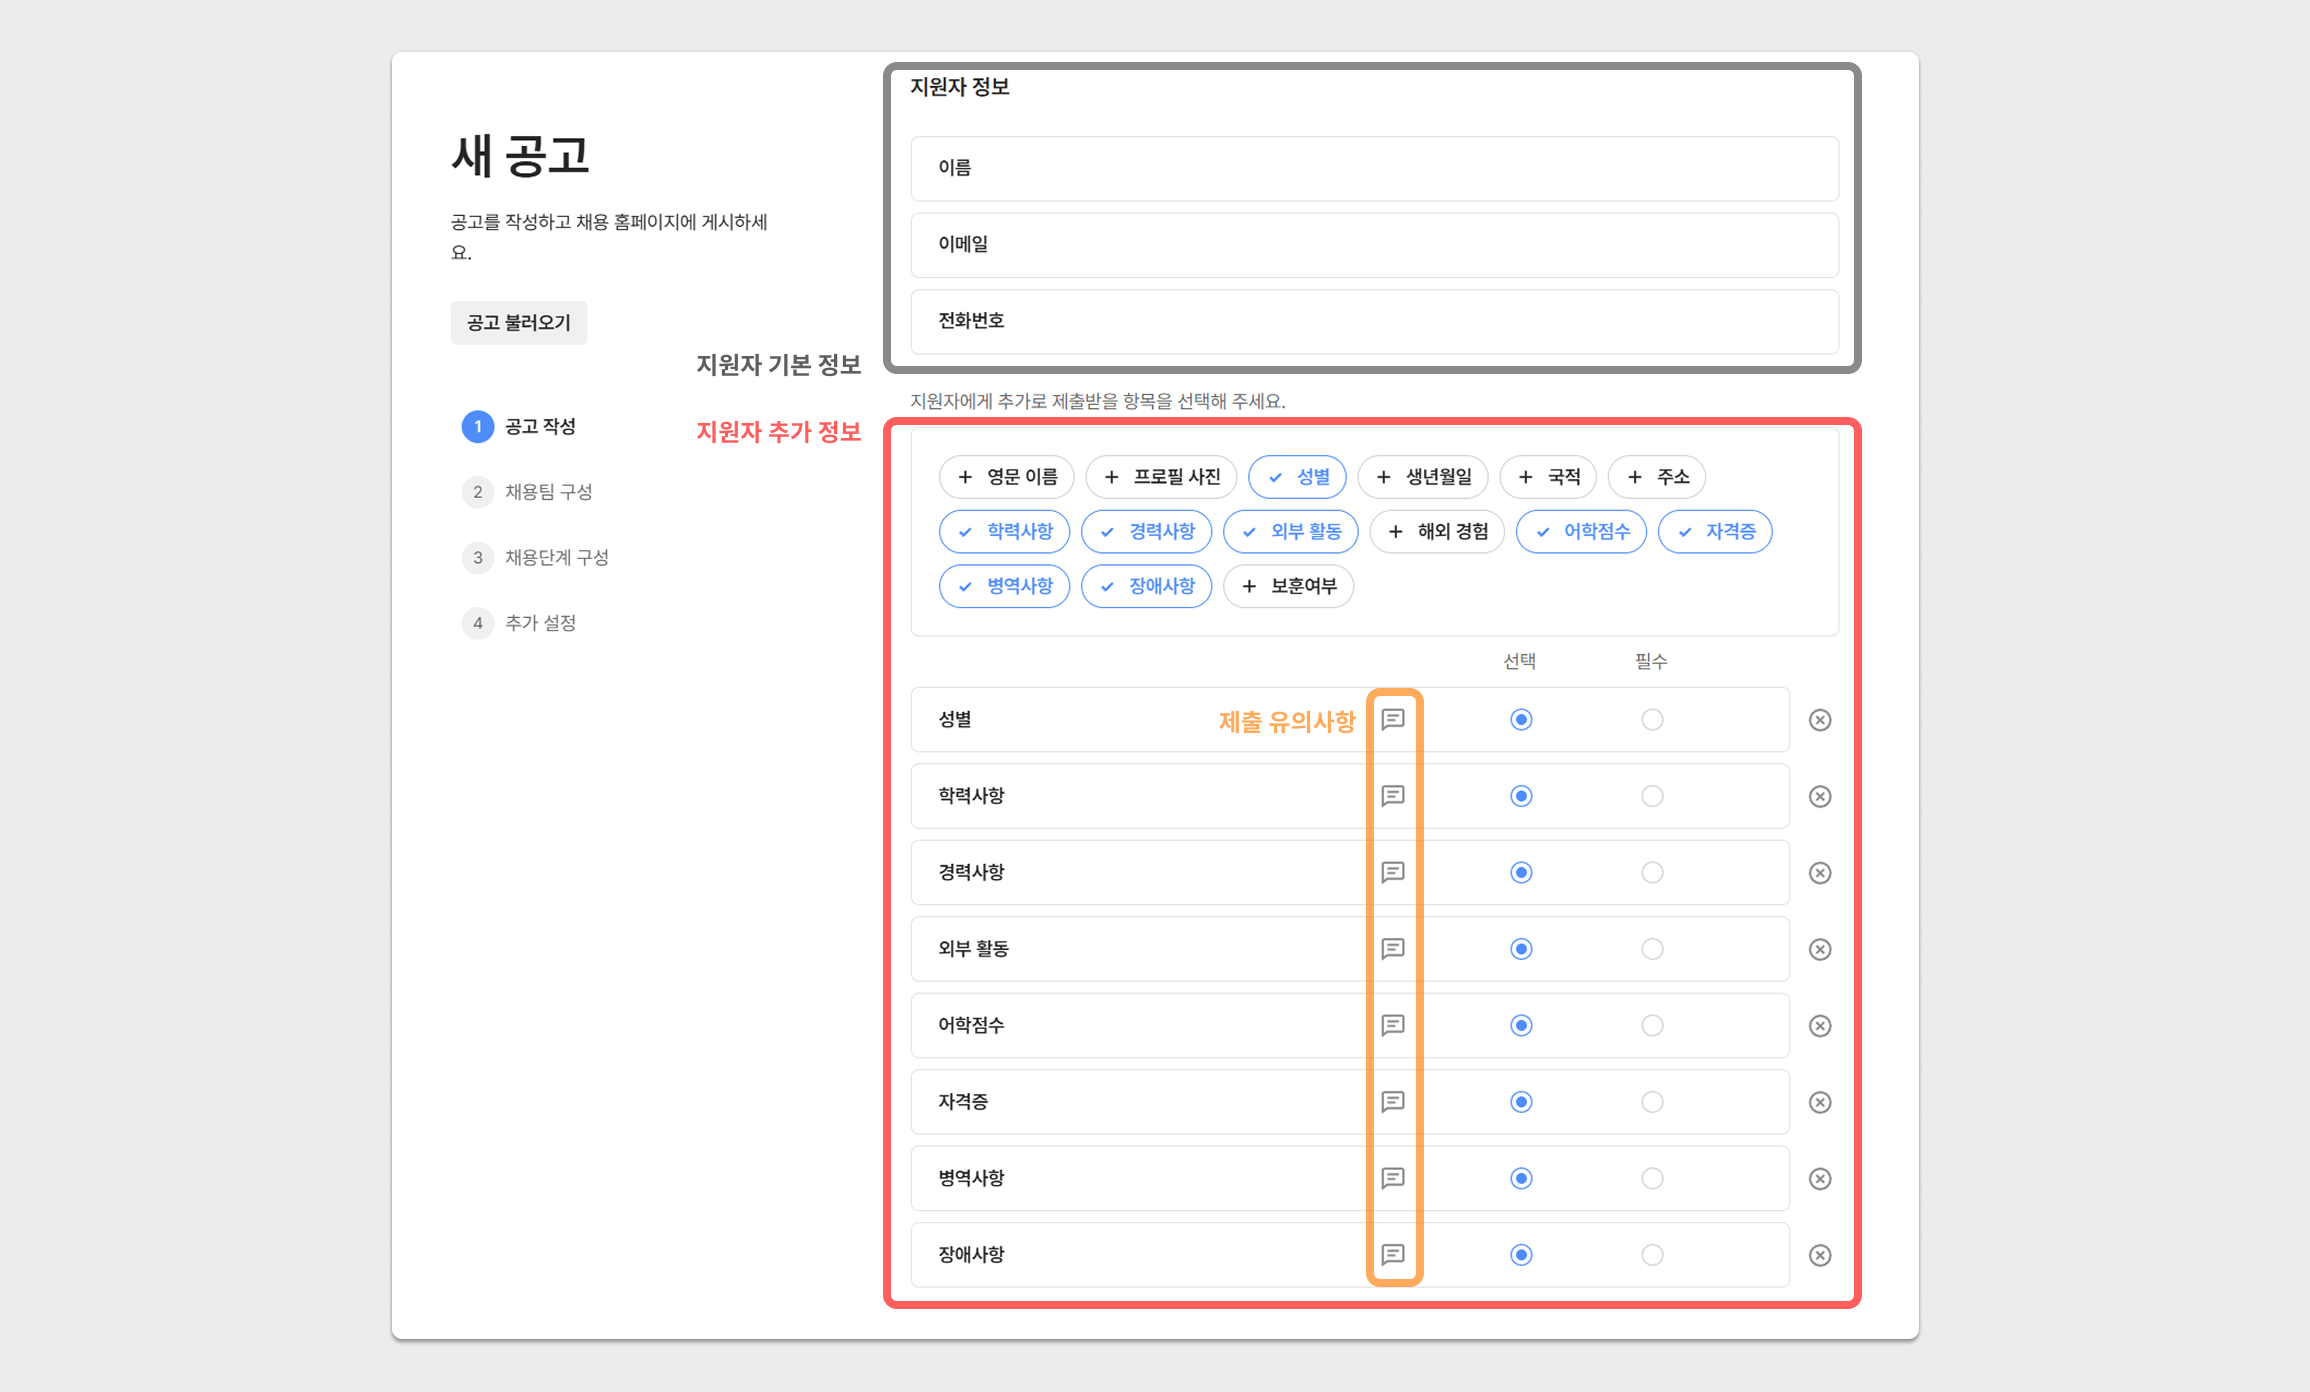Screen dimensions: 2310x1392
Task: Add 프로필 사진 item chip
Action: (1161, 477)
